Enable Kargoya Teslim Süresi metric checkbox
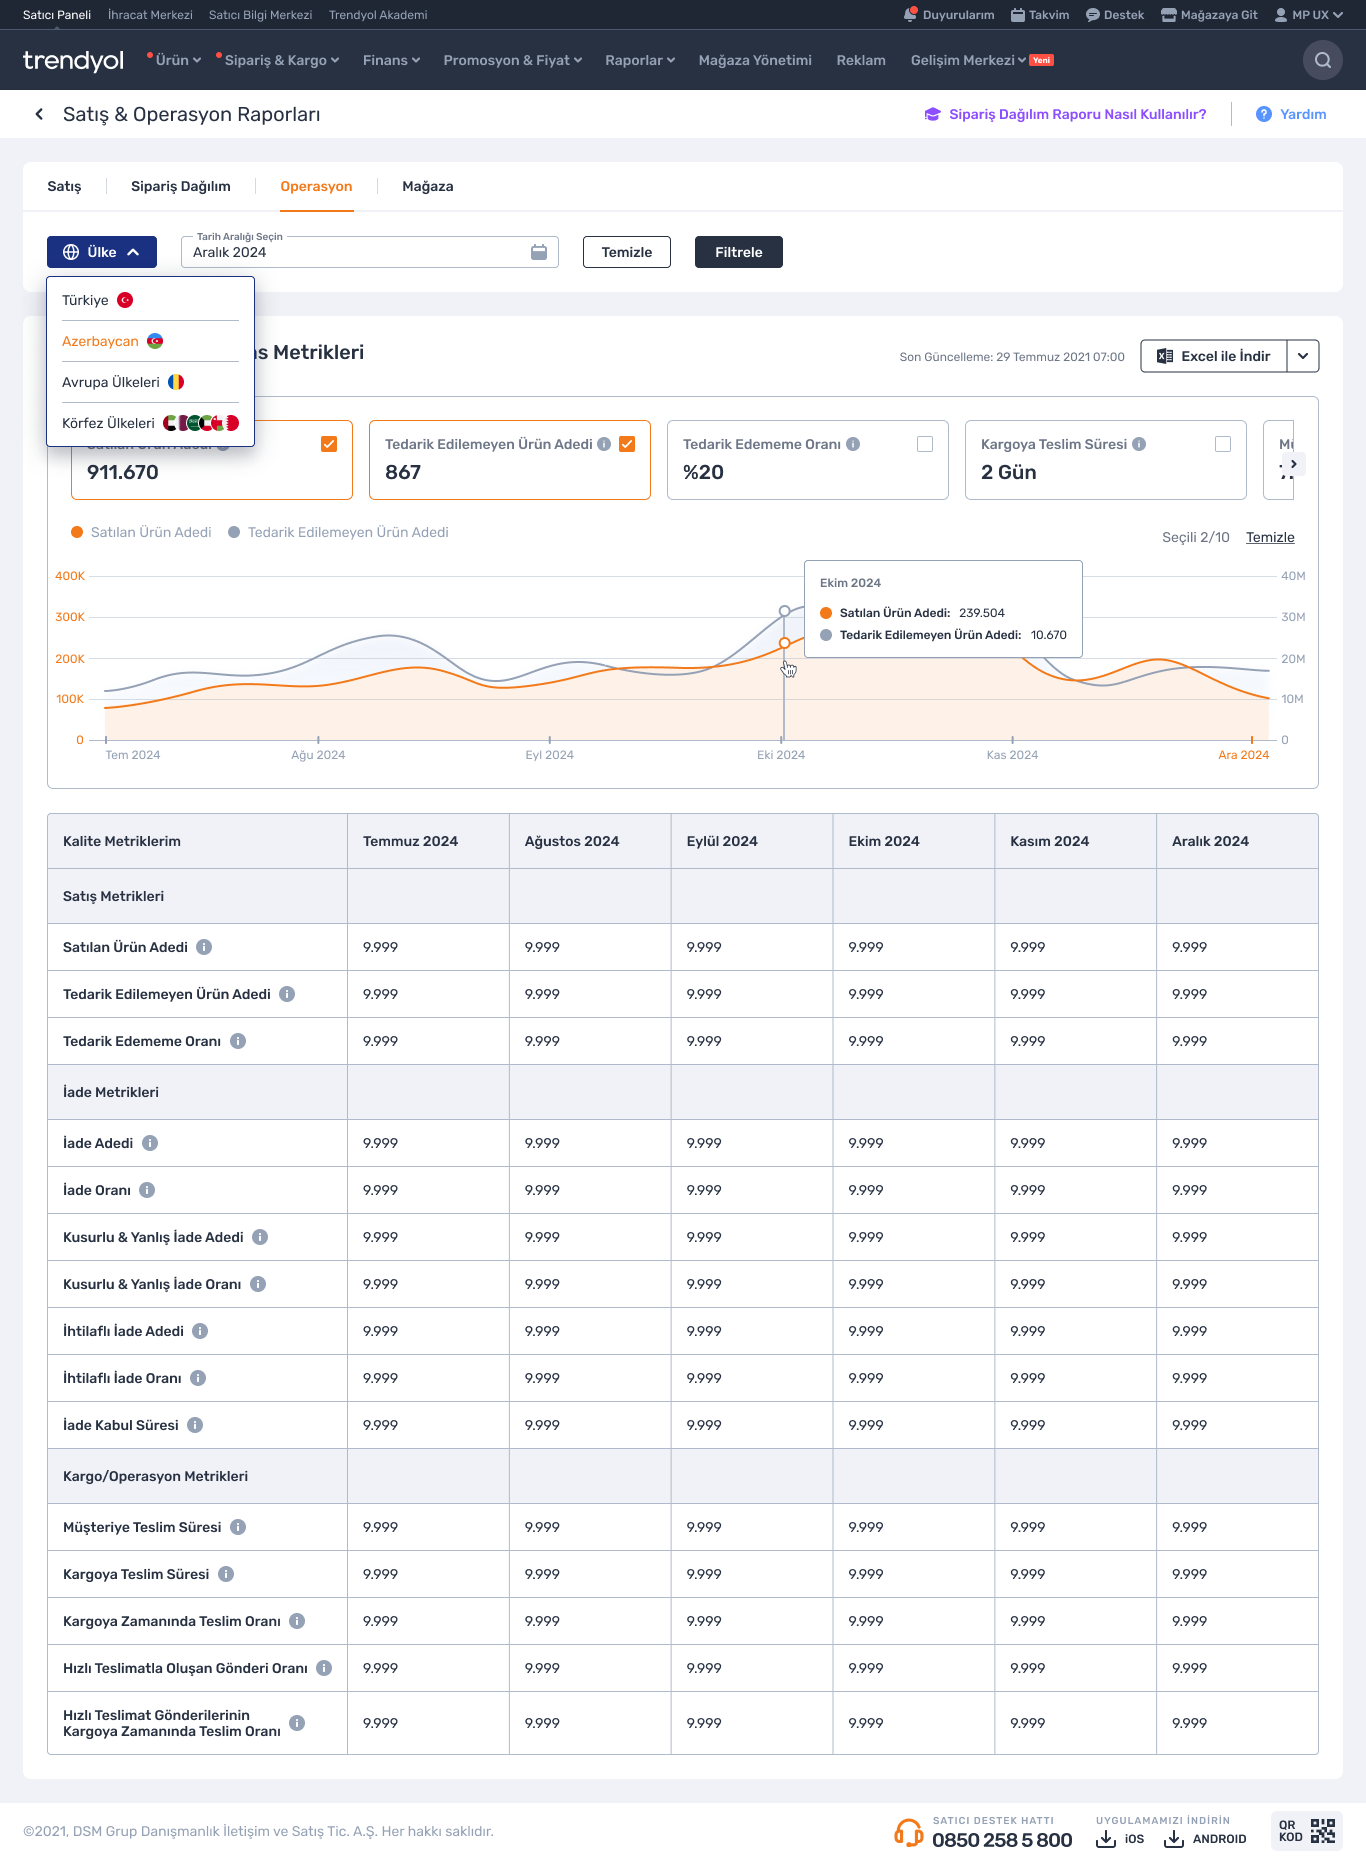Screen dimensions: 1366x1859 [1222, 444]
